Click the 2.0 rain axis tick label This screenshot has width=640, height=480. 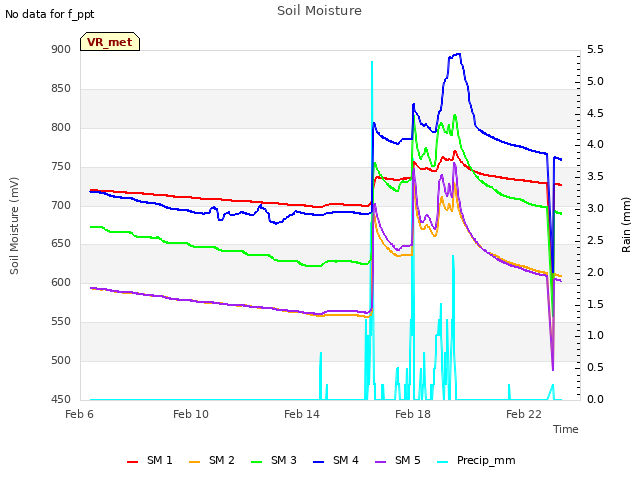pos(595,272)
